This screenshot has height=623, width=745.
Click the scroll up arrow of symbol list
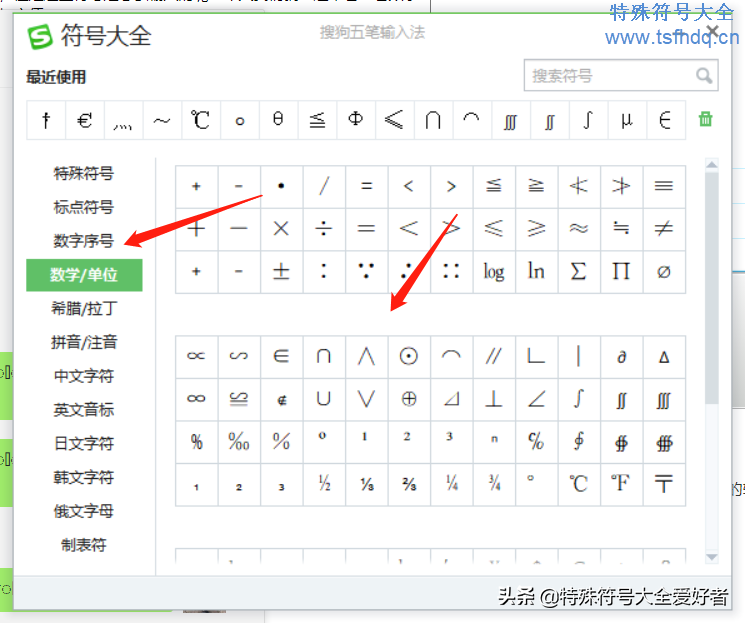[712, 166]
